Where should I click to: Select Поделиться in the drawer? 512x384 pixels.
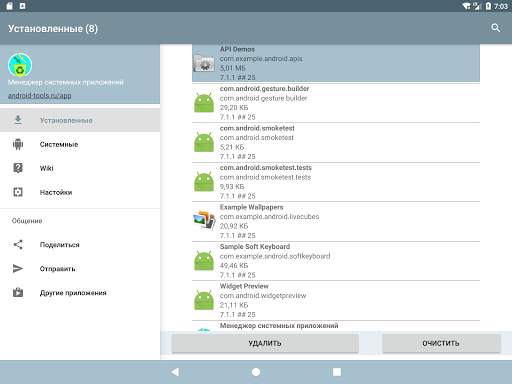coord(80,245)
